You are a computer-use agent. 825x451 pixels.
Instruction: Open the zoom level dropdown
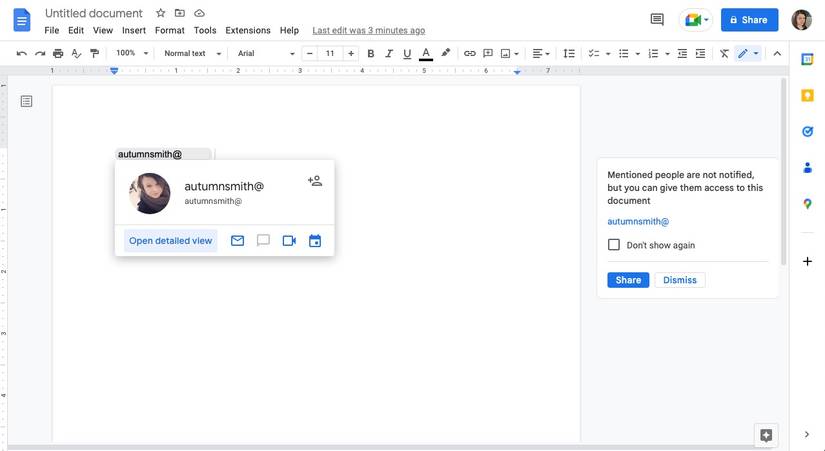click(132, 53)
